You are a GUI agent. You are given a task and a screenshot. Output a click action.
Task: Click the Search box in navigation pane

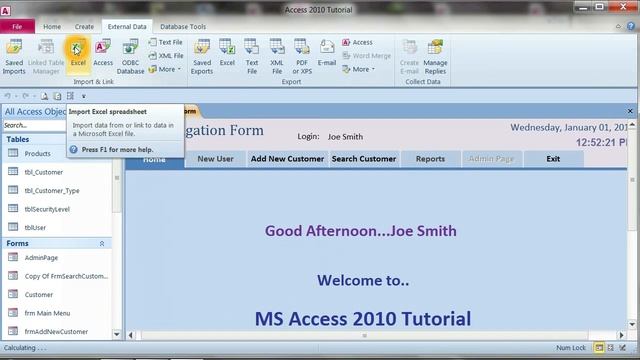tap(34, 125)
